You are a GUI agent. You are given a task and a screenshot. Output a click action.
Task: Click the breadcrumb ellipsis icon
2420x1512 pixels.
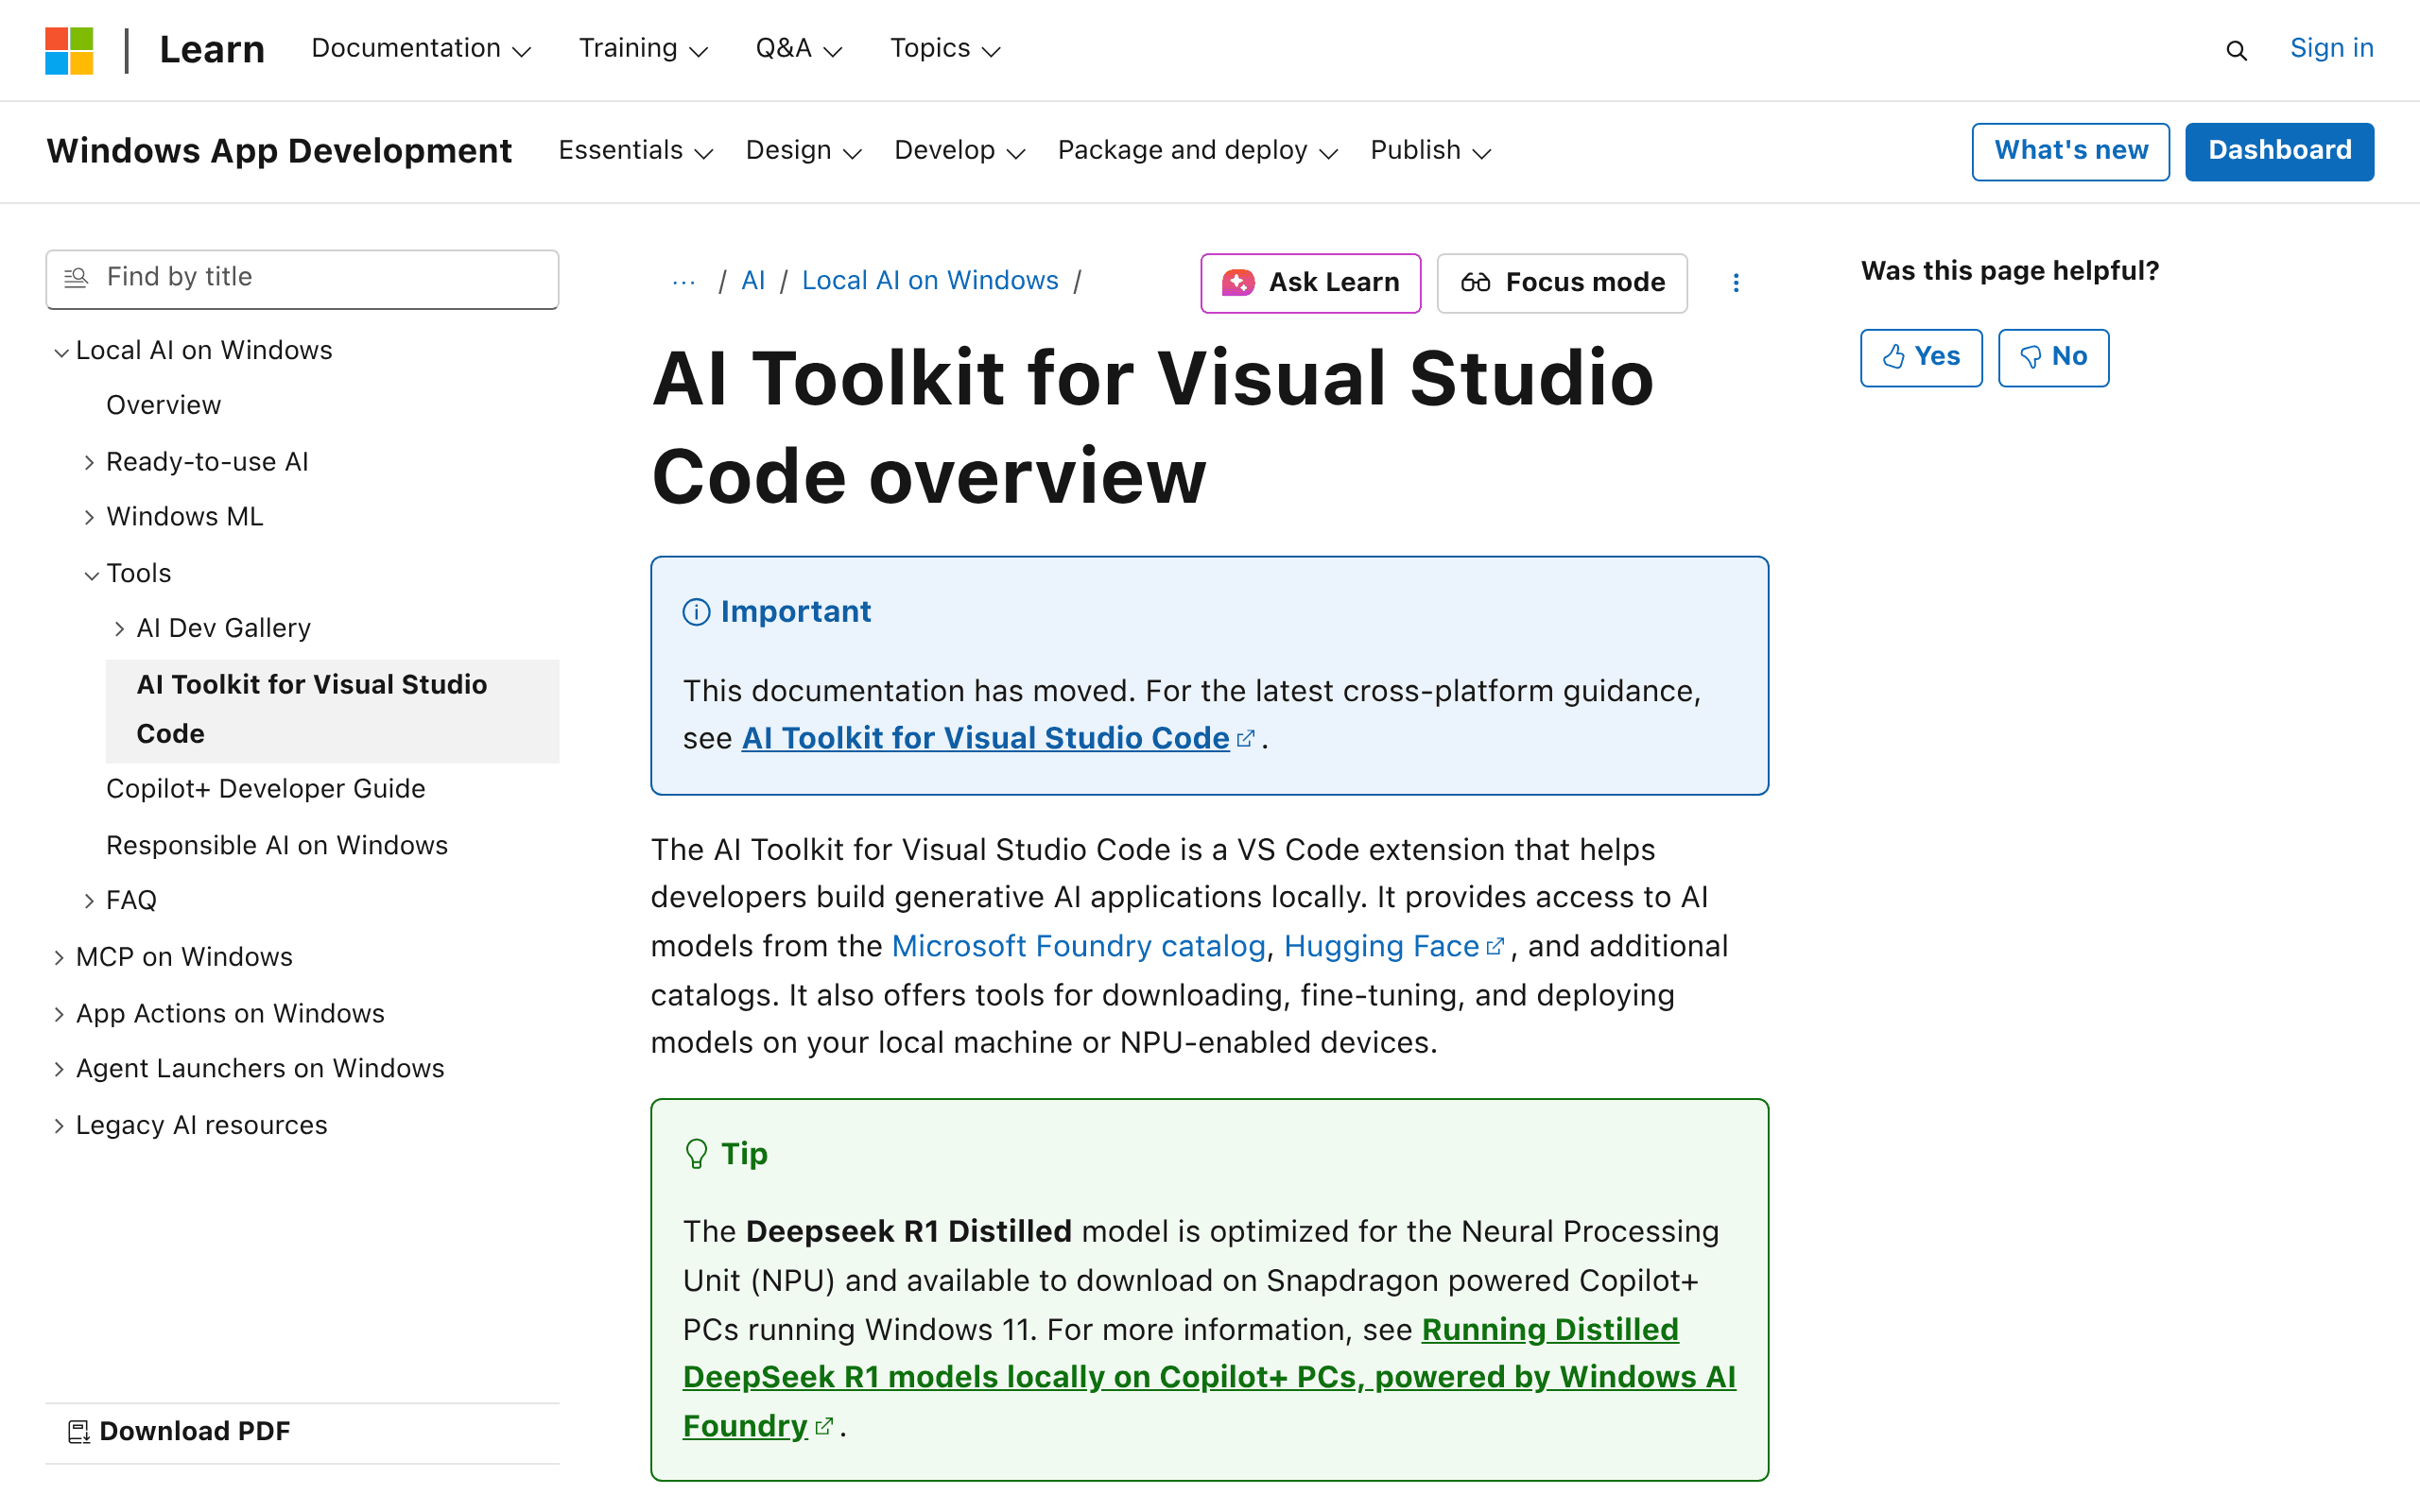click(684, 282)
